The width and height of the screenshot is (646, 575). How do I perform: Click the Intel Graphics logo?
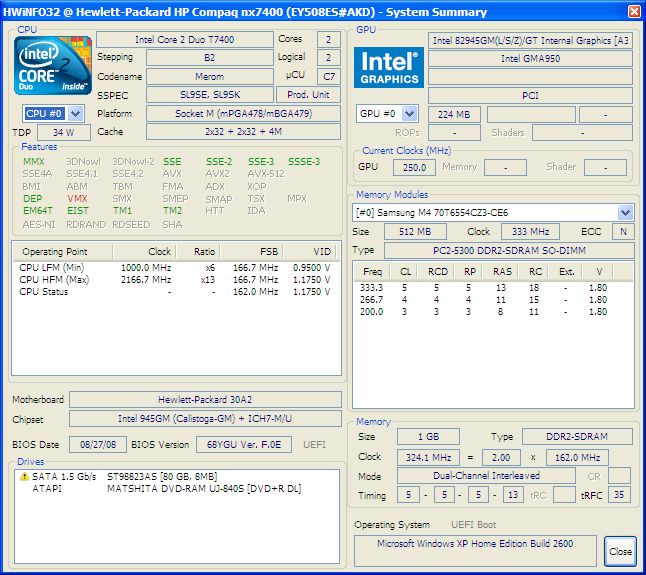[389, 67]
